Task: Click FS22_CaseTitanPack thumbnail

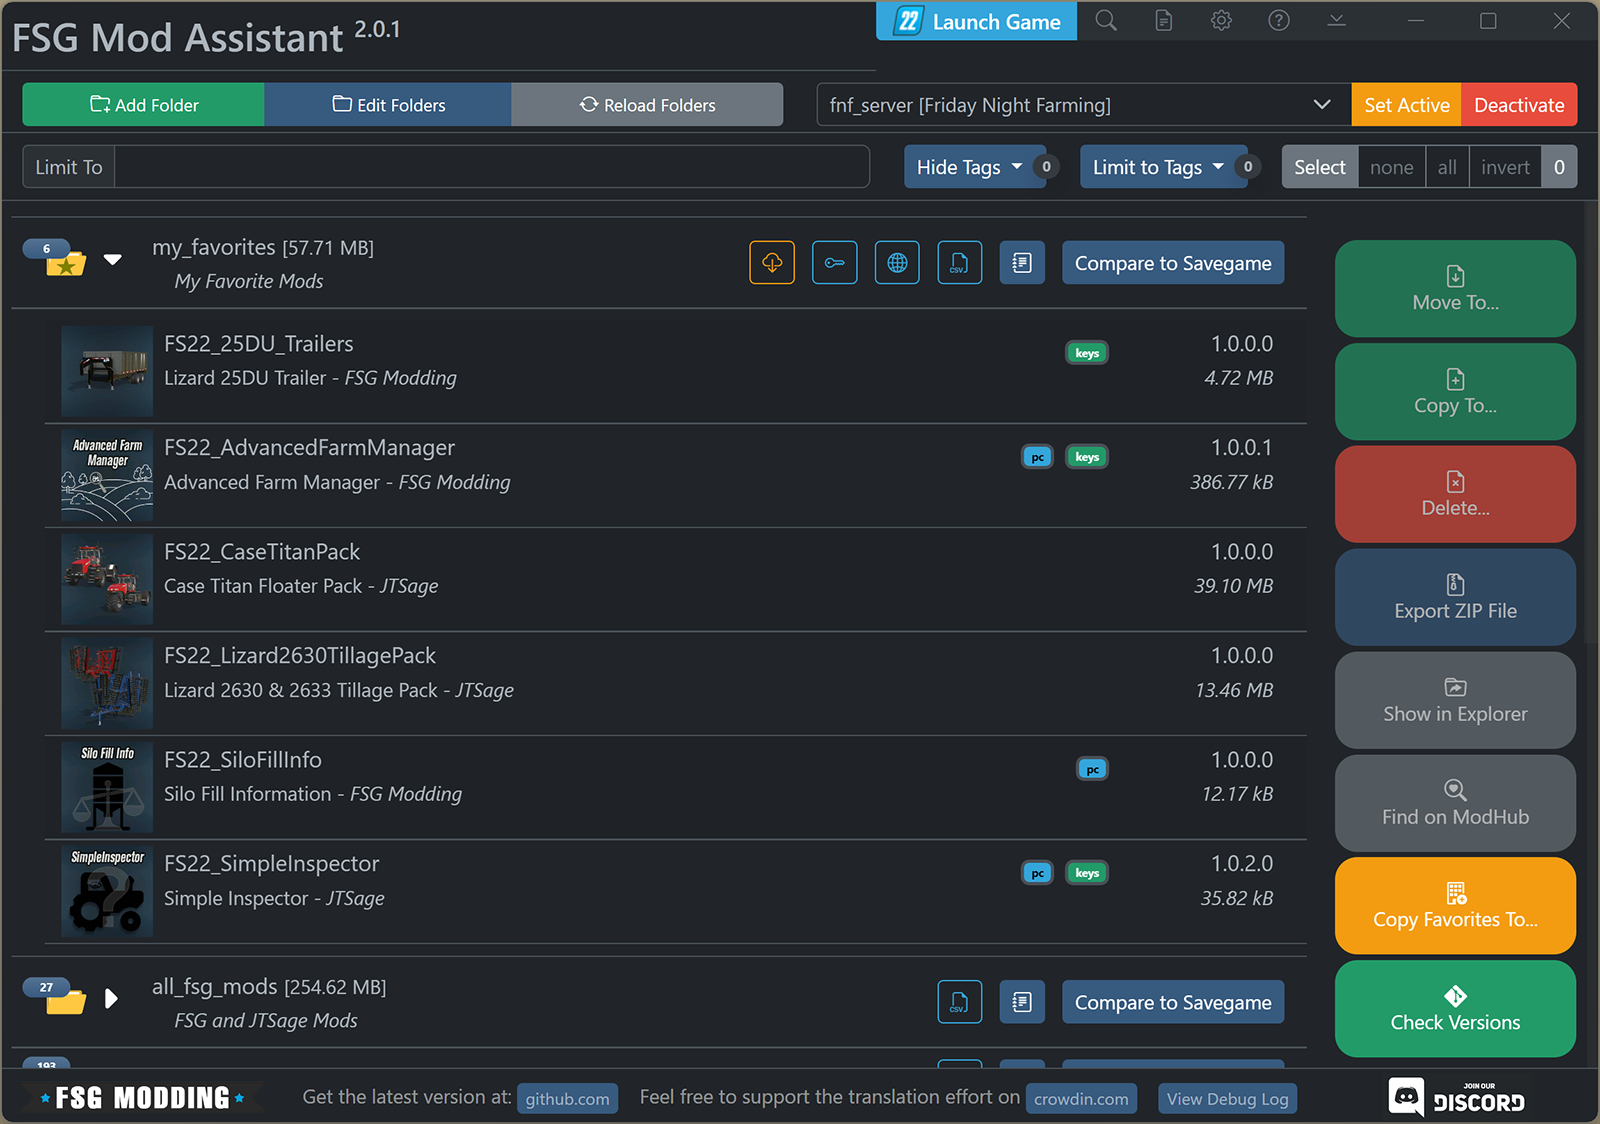Action: click(107, 579)
